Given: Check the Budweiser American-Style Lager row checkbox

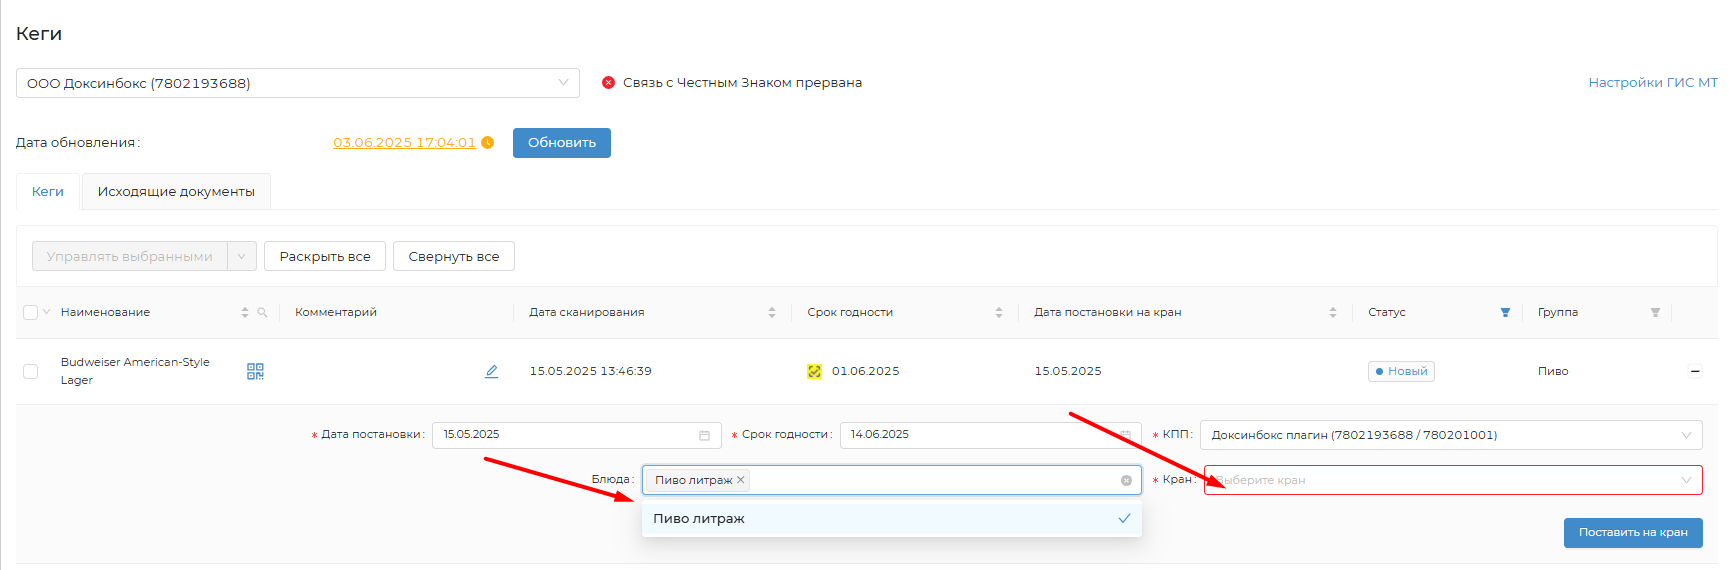Looking at the screenshot, I should pyautogui.click(x=30, y=371).
